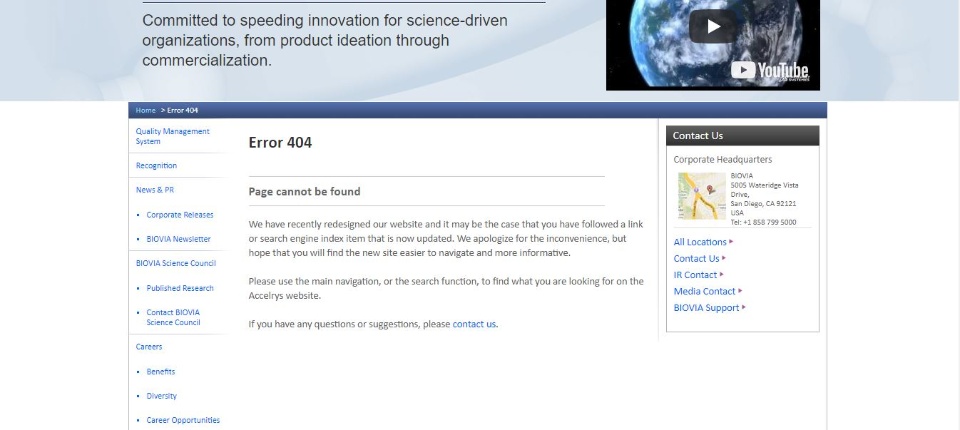Open All Locations link

pos(700,242)
